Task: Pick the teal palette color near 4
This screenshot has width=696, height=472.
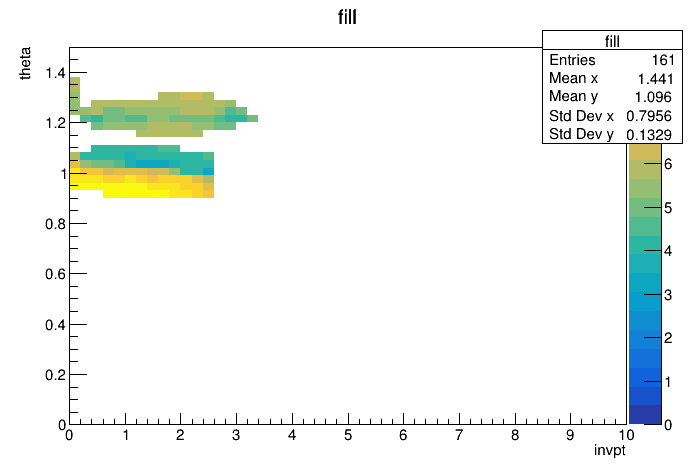Action: (x=645, y=245)
